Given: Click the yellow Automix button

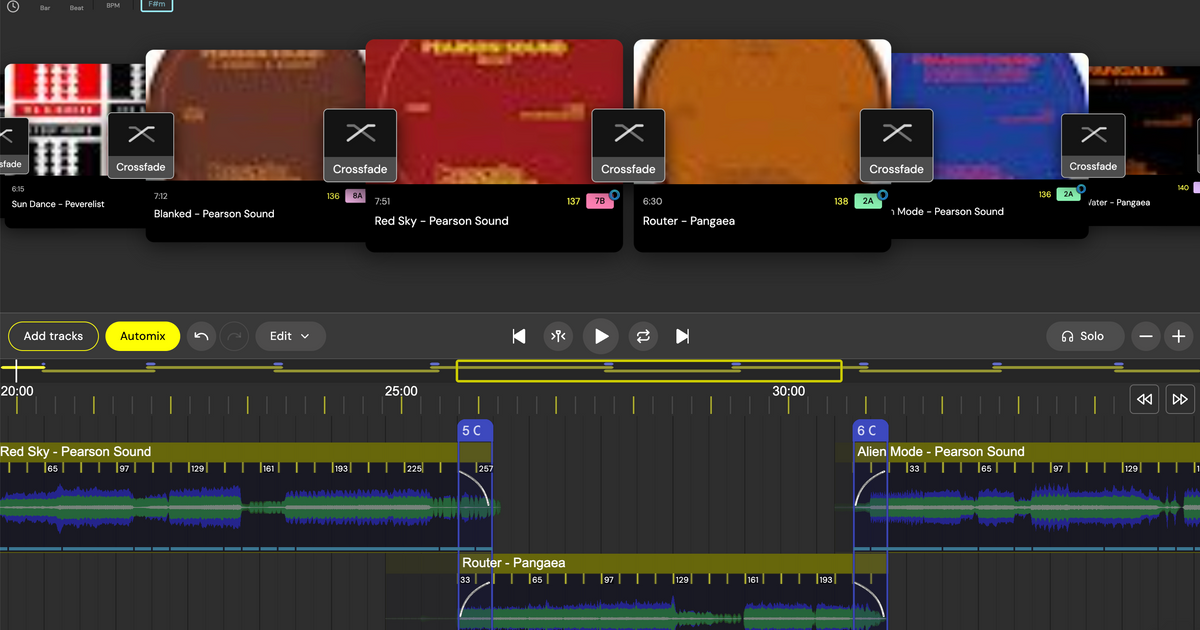Looking at the screenshot, I should (x=142, y=337).
